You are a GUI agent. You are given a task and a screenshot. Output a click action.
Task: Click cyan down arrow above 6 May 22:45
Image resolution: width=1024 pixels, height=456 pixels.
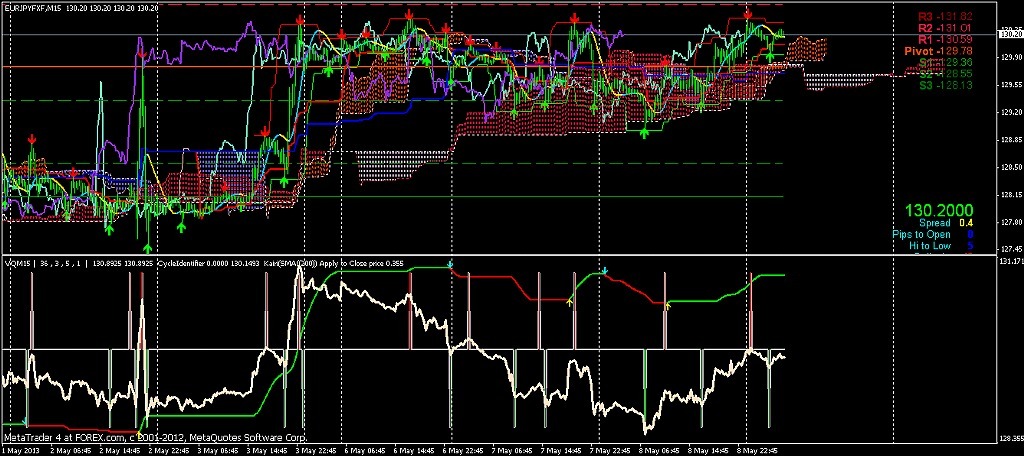pos(451,265)
